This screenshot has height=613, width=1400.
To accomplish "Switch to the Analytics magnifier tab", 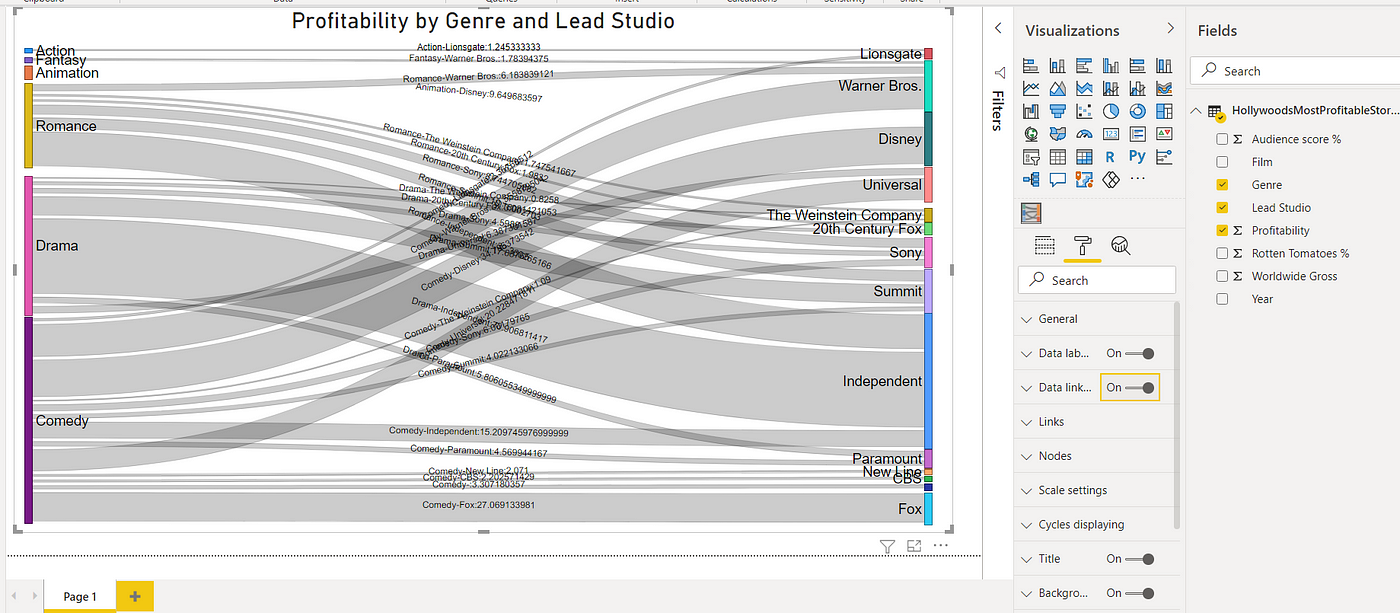I will tap(1120, 245).
